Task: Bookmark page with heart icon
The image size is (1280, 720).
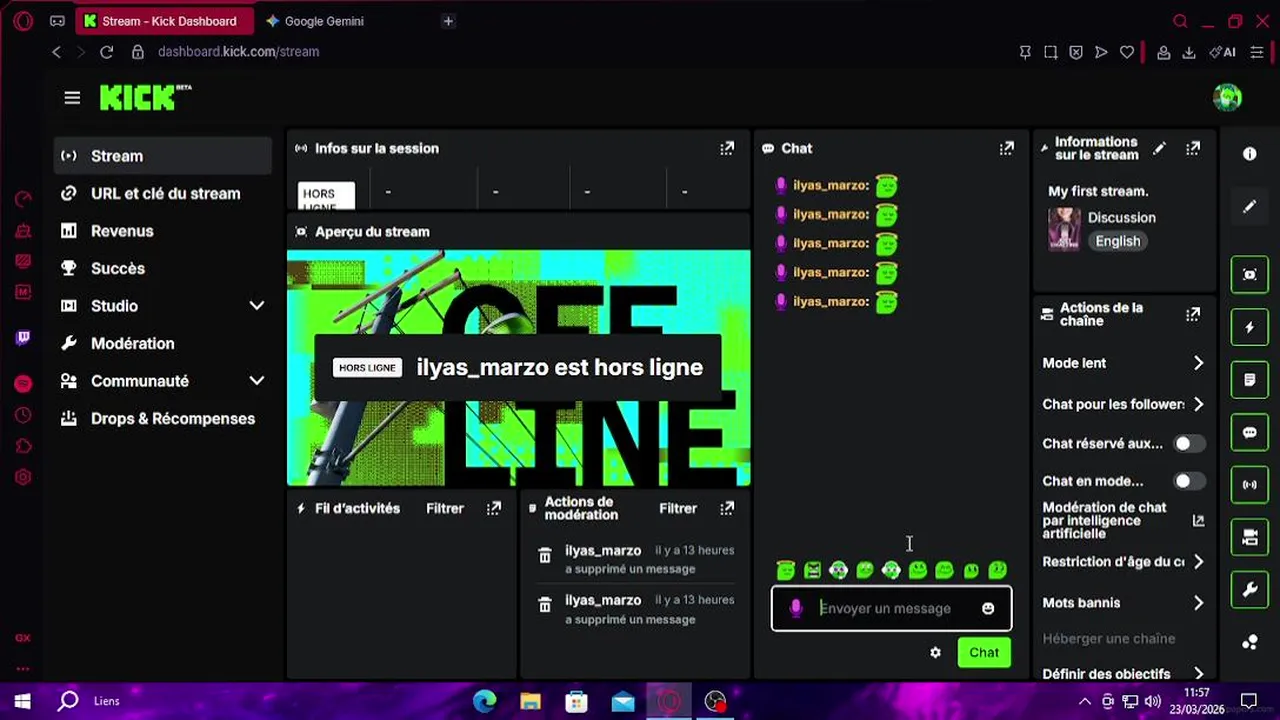Action: tap(1127, 52)
